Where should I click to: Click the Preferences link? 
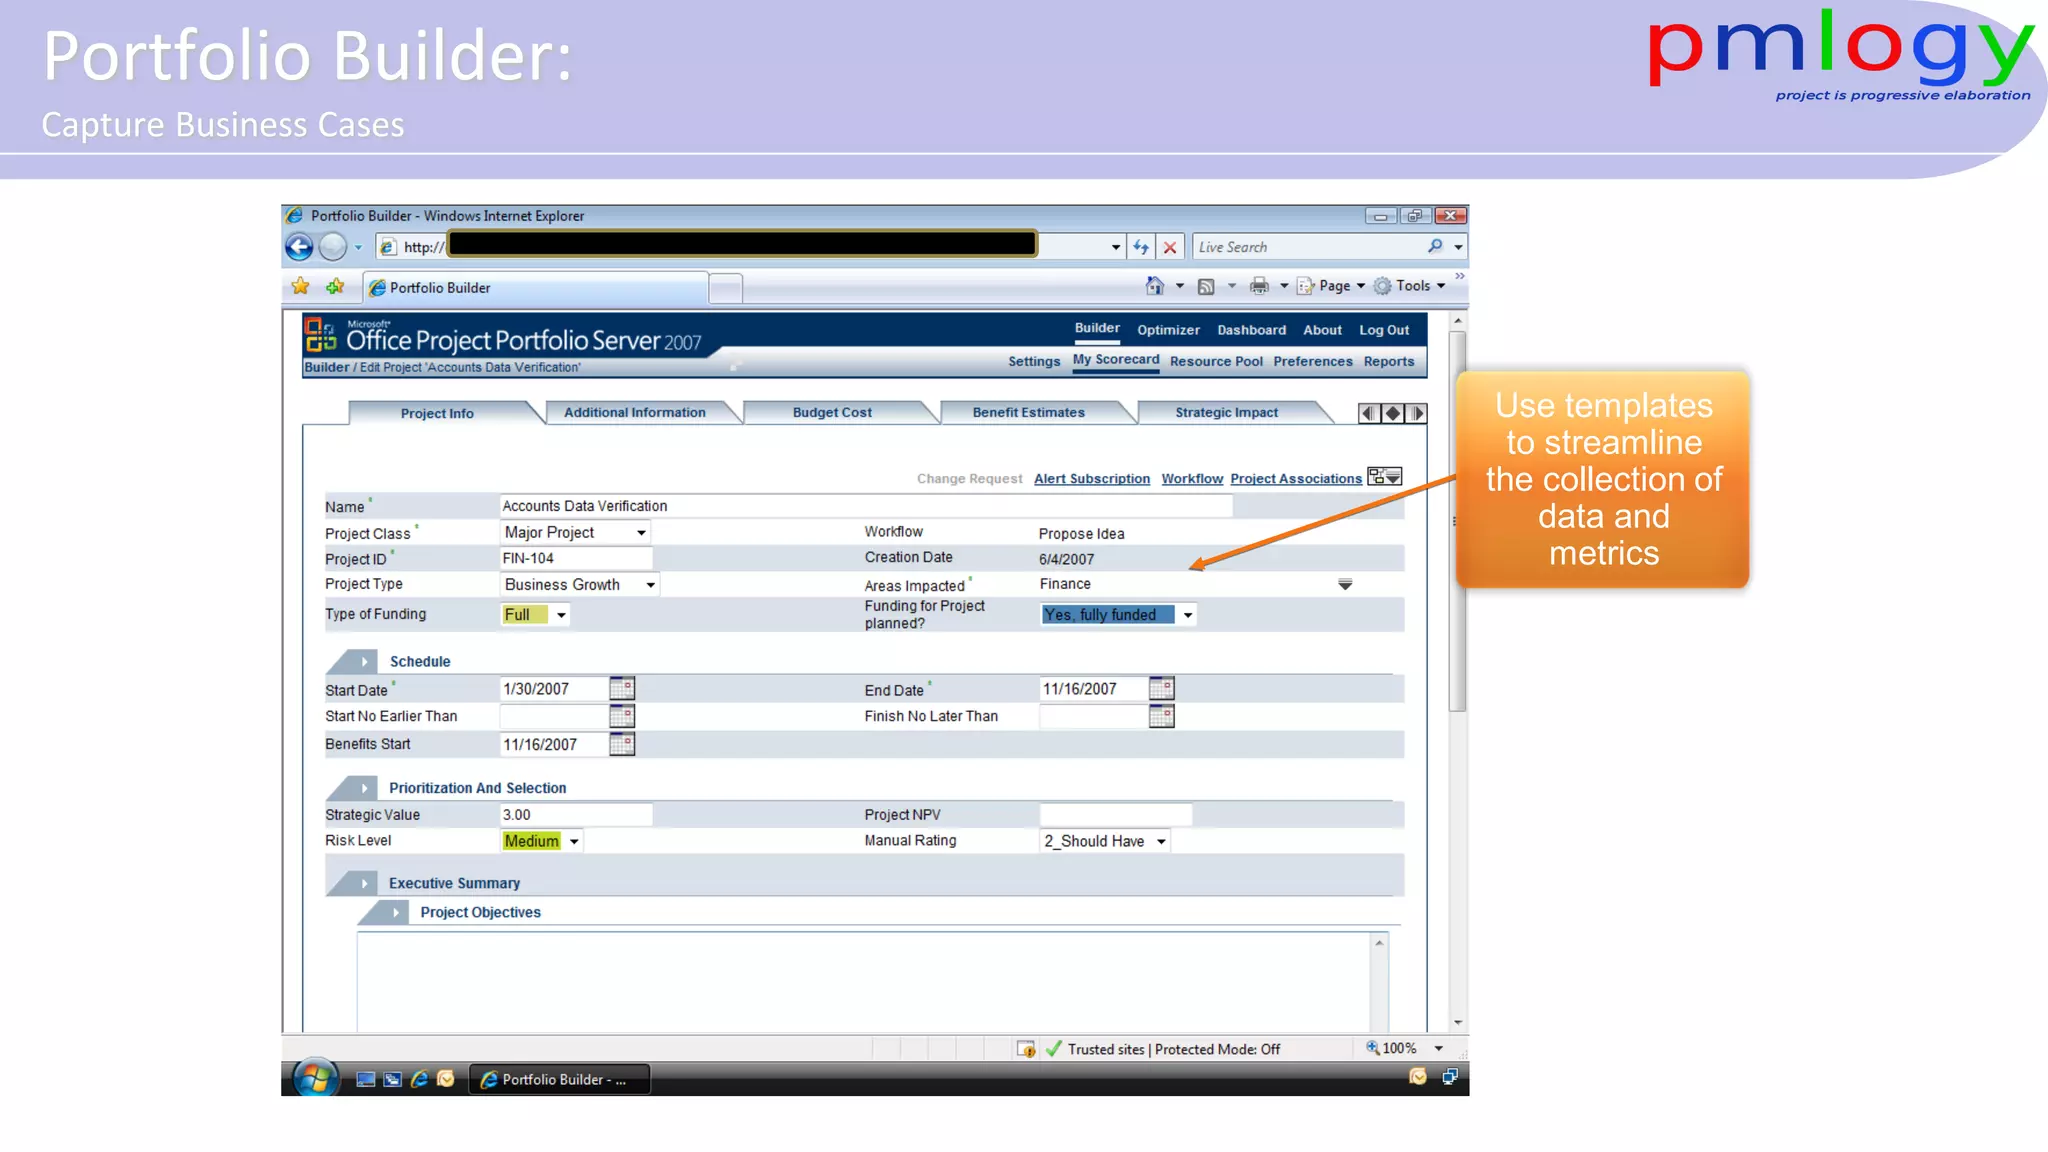click(1313, 362)
